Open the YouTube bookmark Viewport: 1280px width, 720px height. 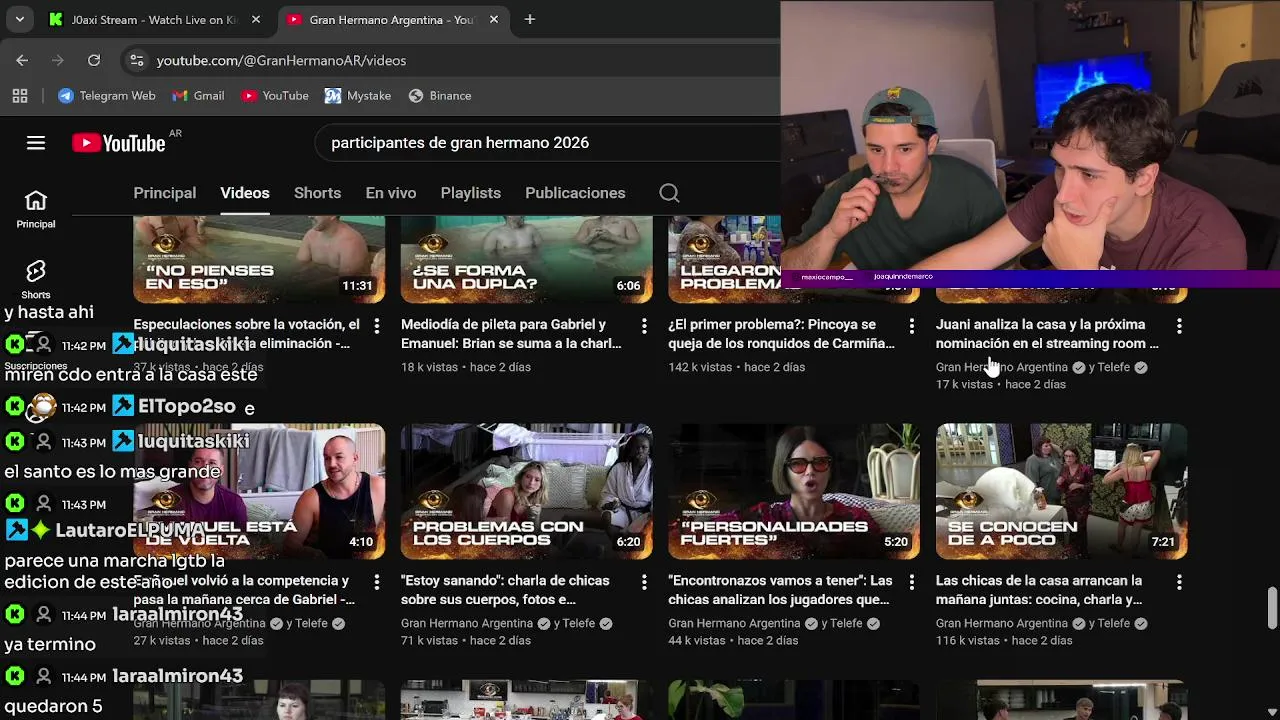(275, 96)
